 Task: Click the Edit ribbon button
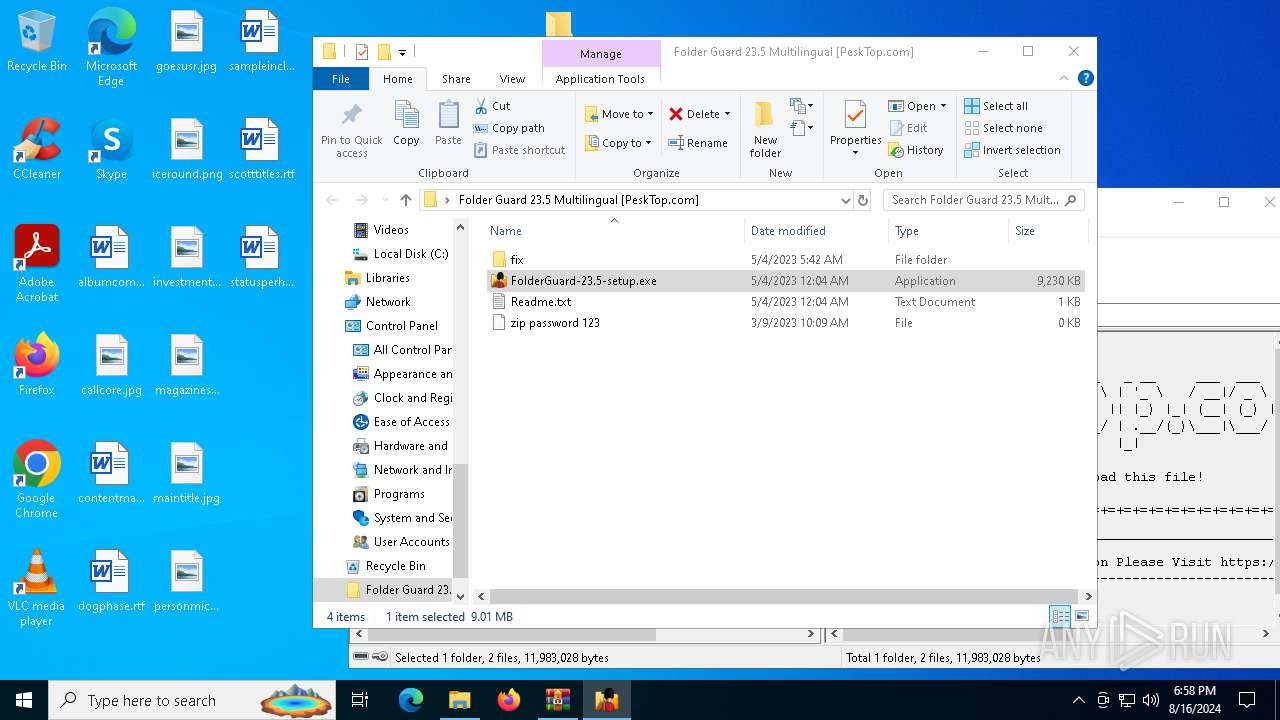point(908,128)
